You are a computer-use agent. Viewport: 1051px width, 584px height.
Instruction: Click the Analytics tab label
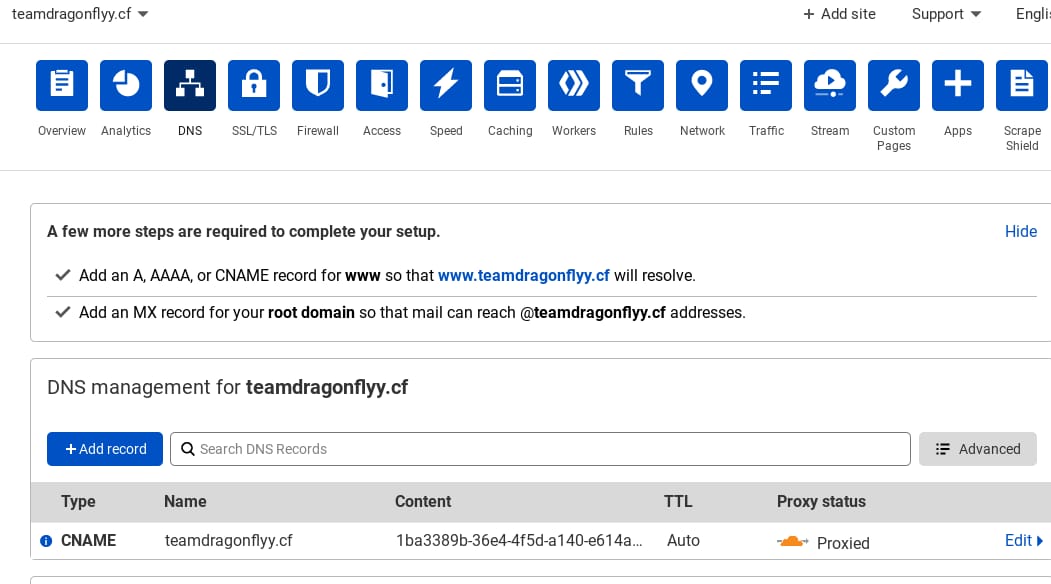(x=126, y=131)
